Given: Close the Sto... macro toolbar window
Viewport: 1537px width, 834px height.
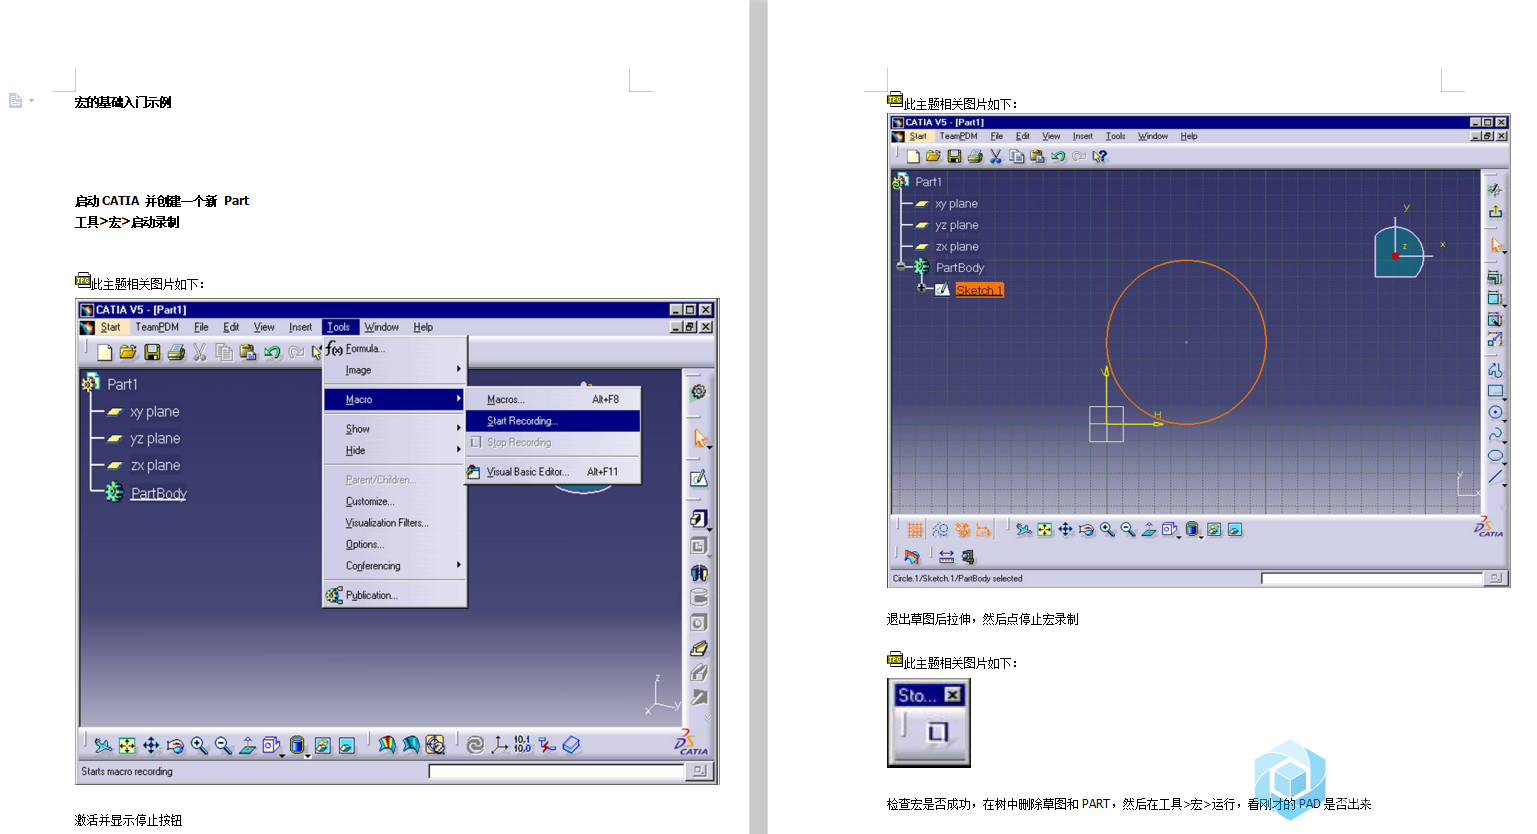Looking at the screenshot, I should [x=953, y=695].
